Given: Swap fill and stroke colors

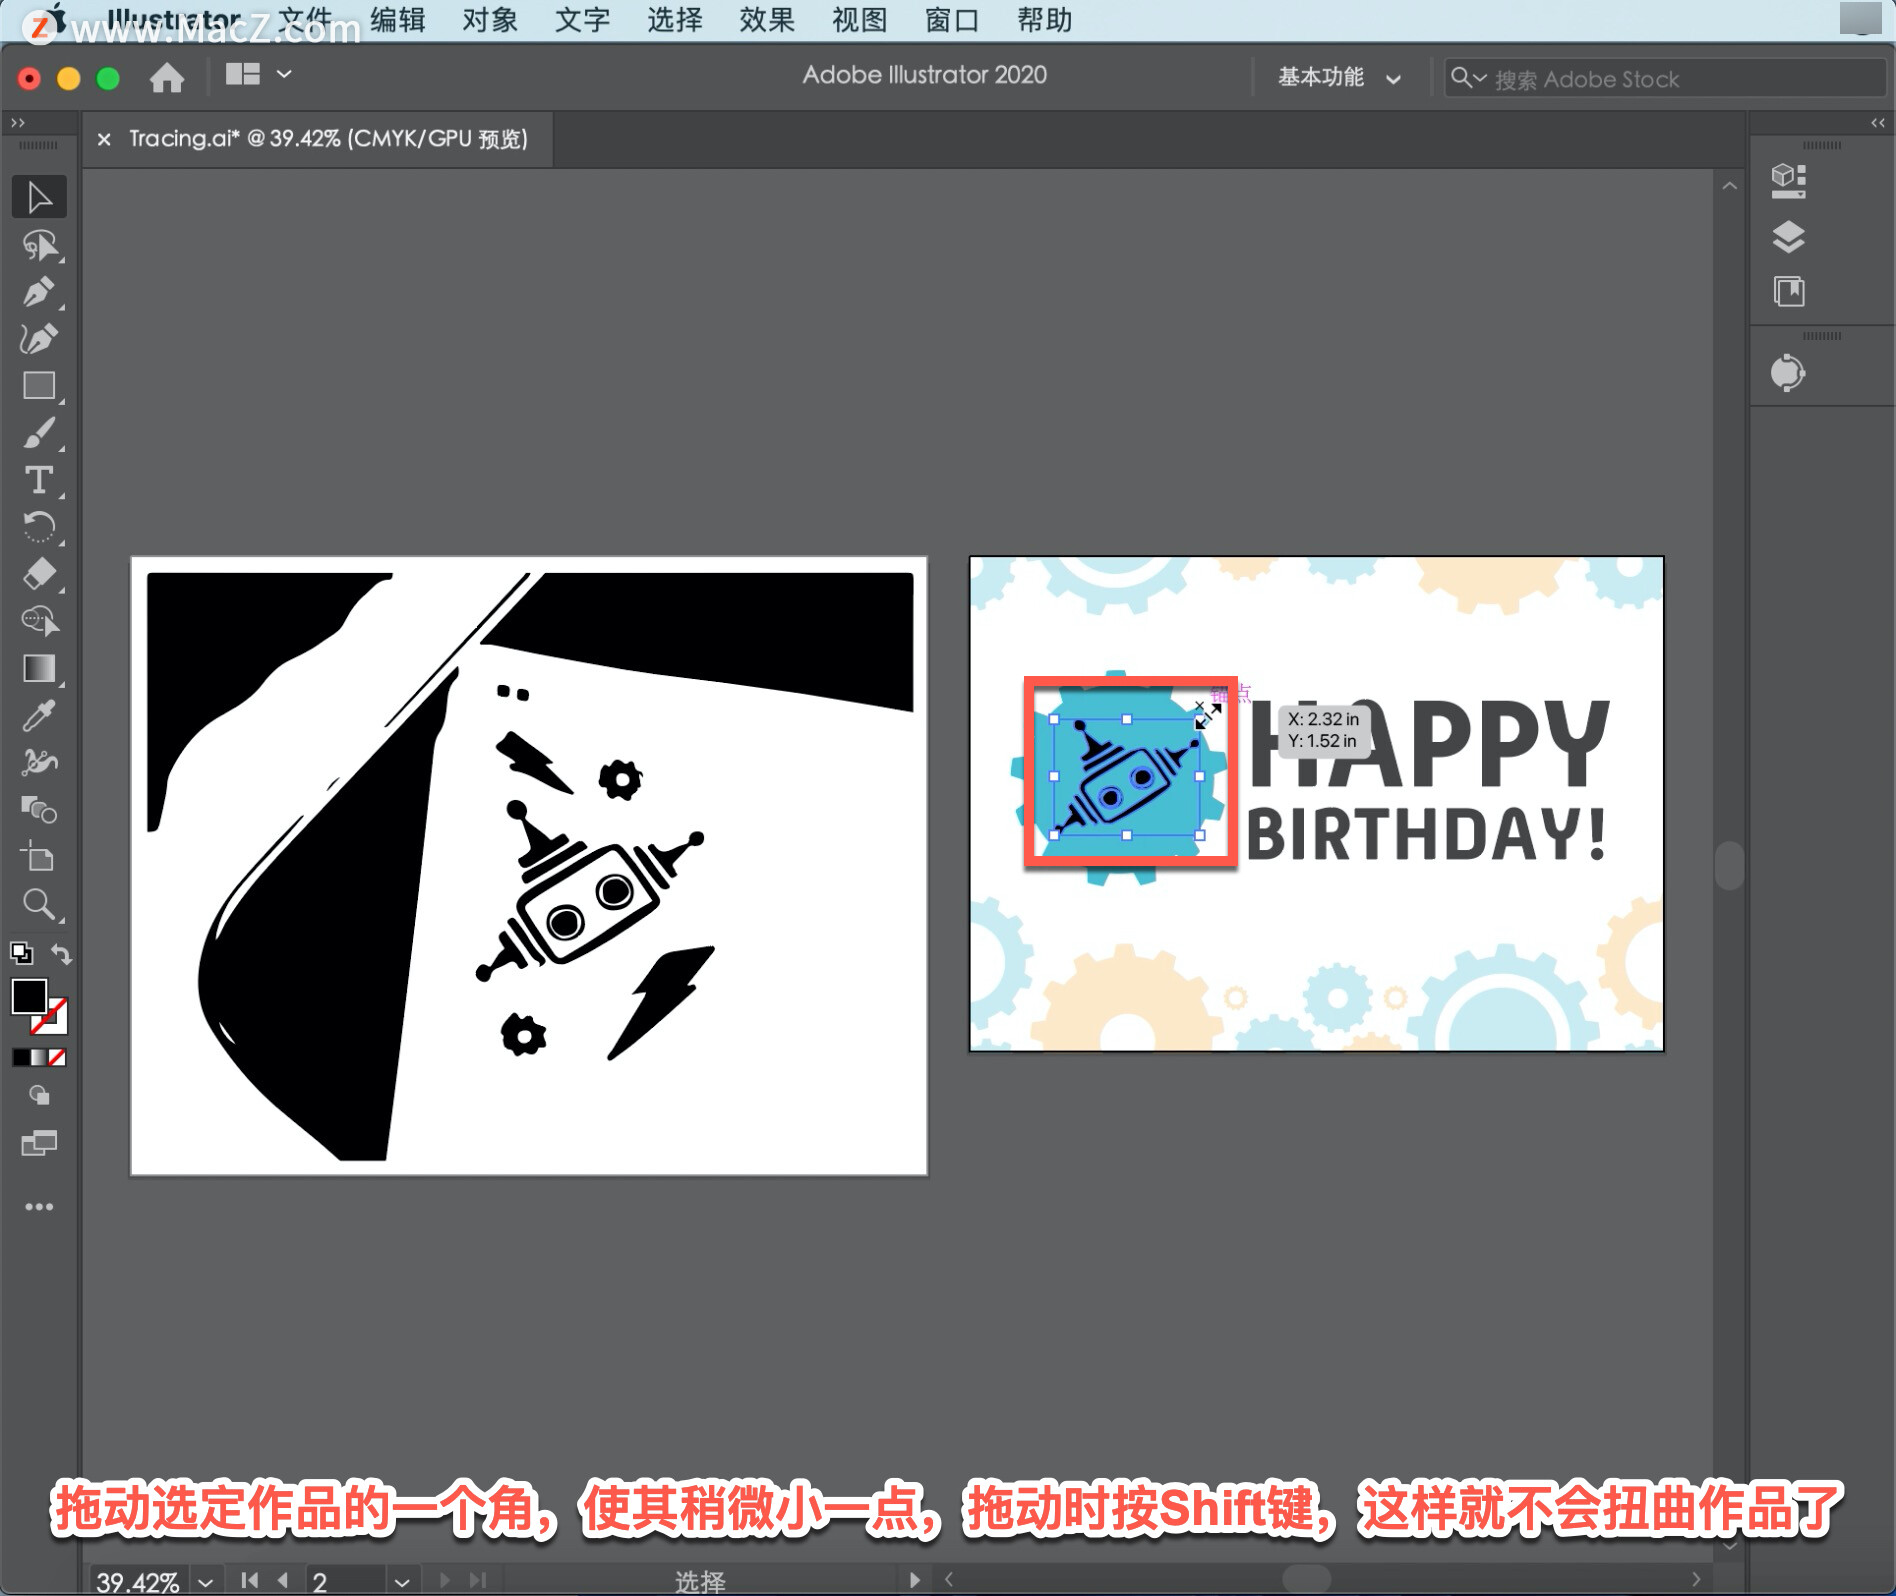Looking at the screenshot, I should (x=61, y=954).
